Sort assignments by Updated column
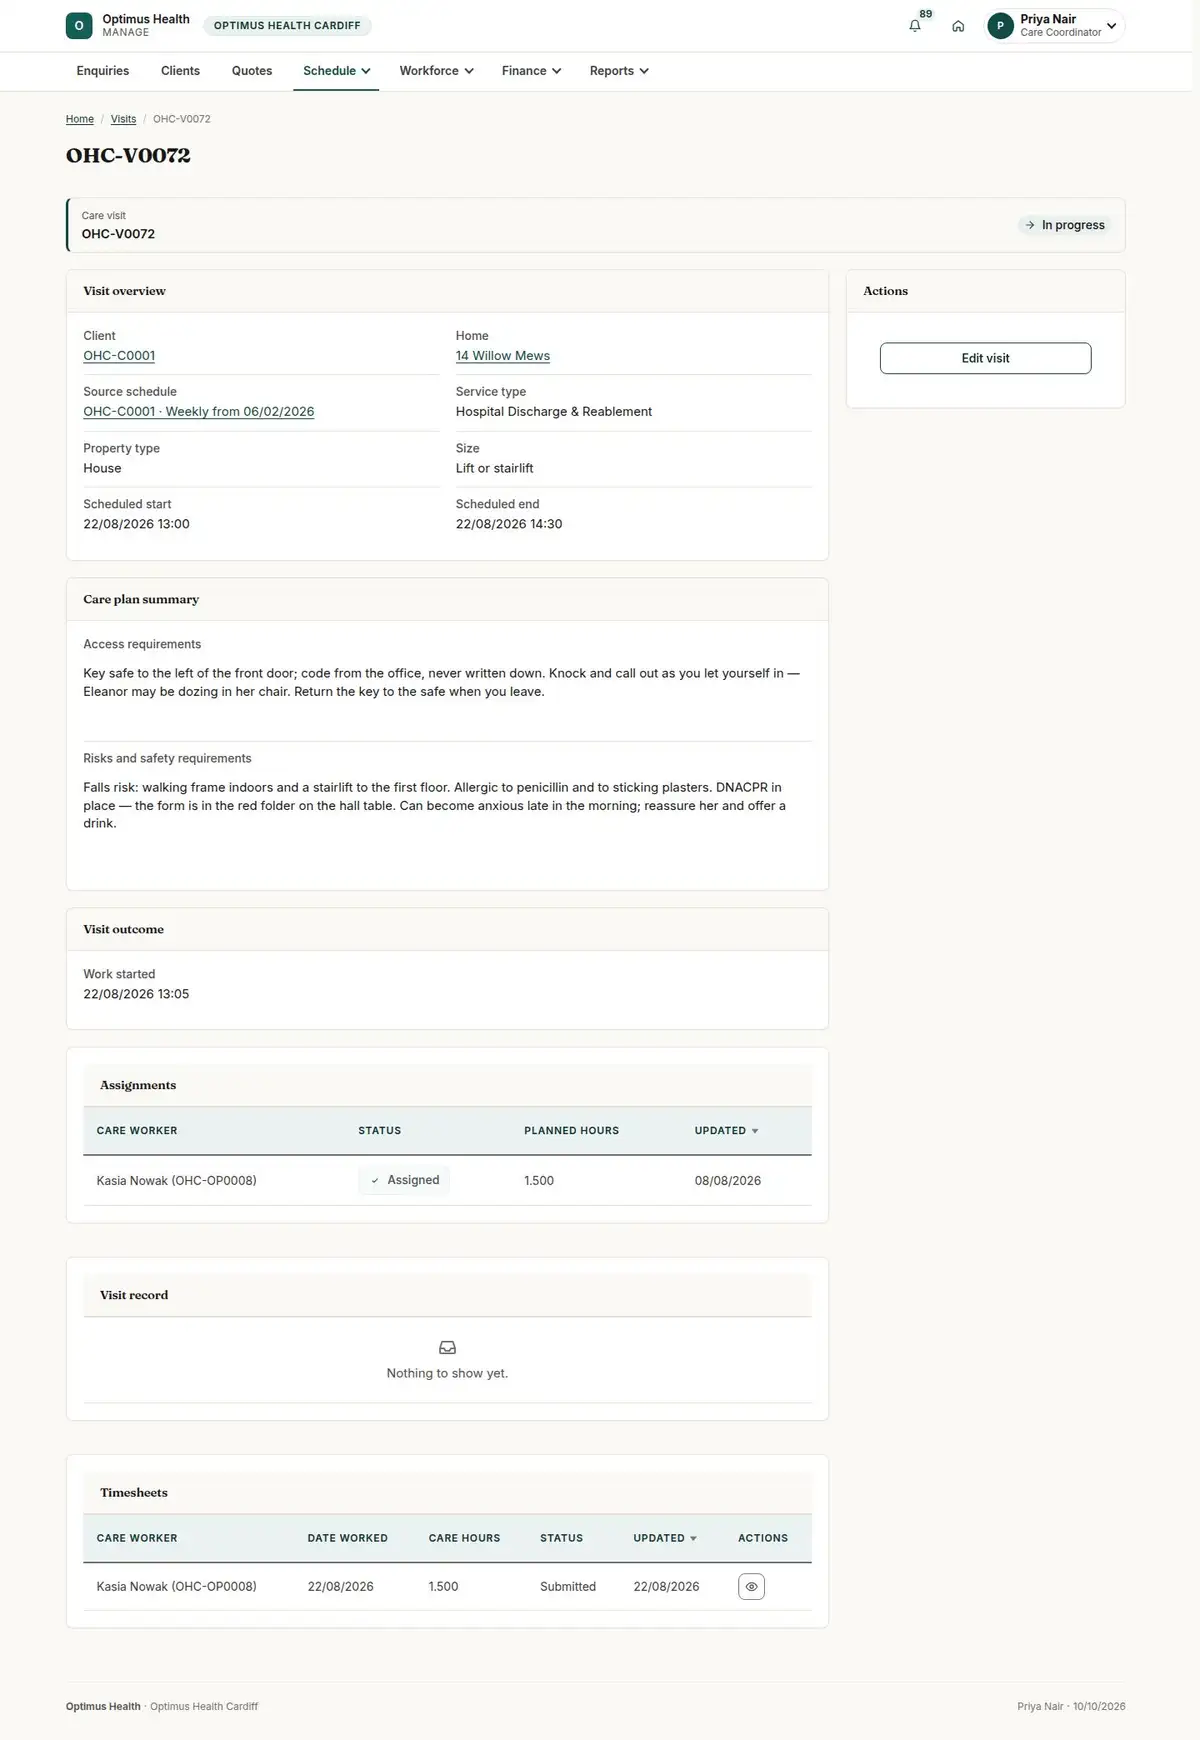The width and height of the screenshot is (1200, 1740). click(x=726, y=1131)
